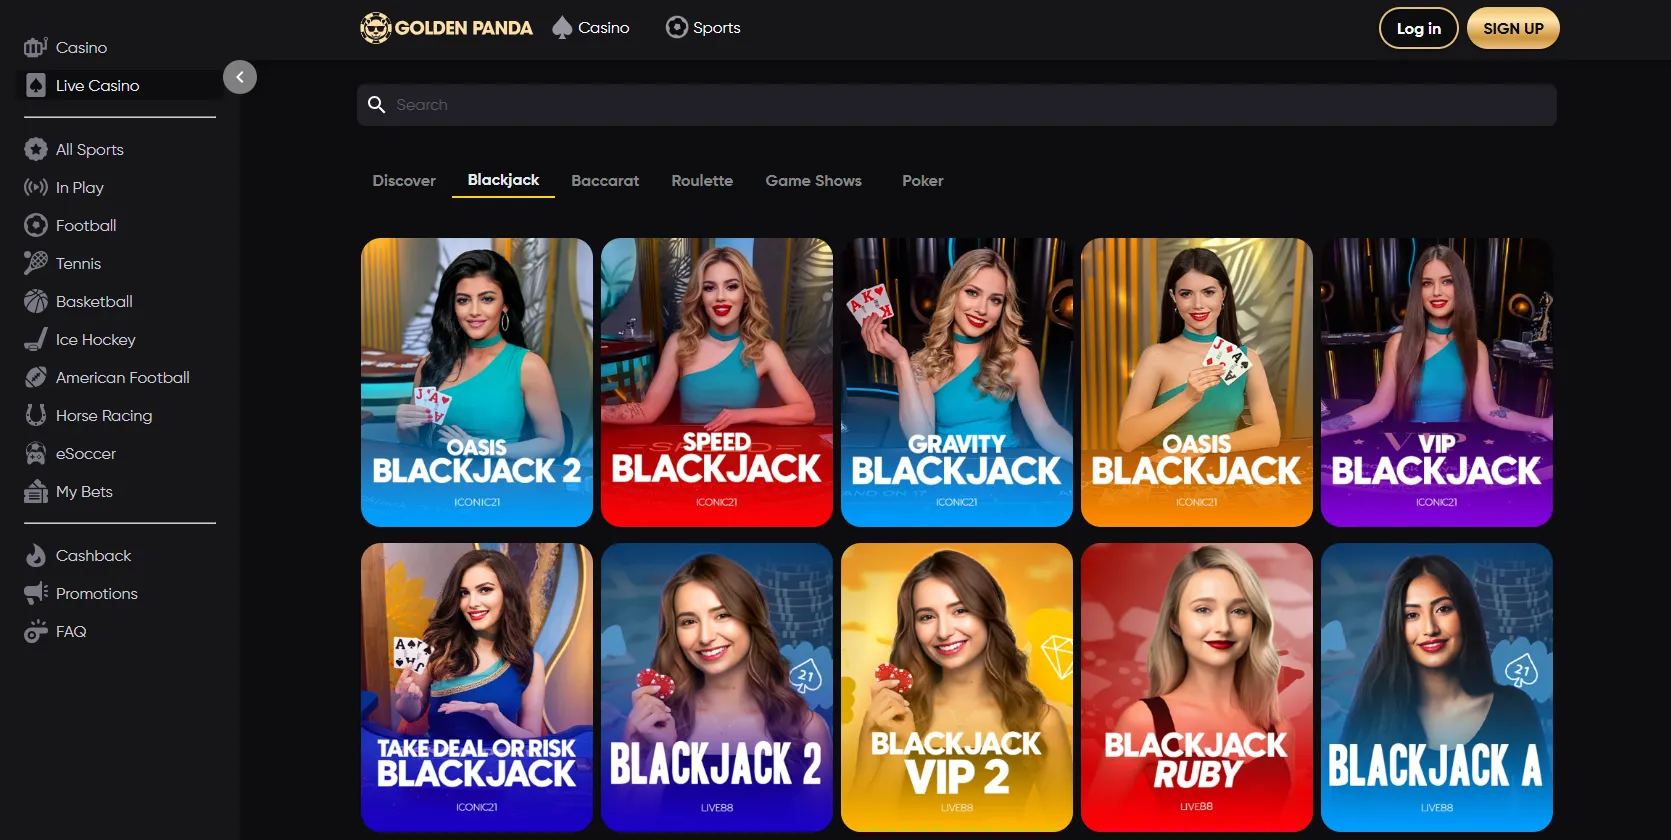Click the Promotions megaphone icon
This screenshot has height=840, width=1671.
(36, 593)
